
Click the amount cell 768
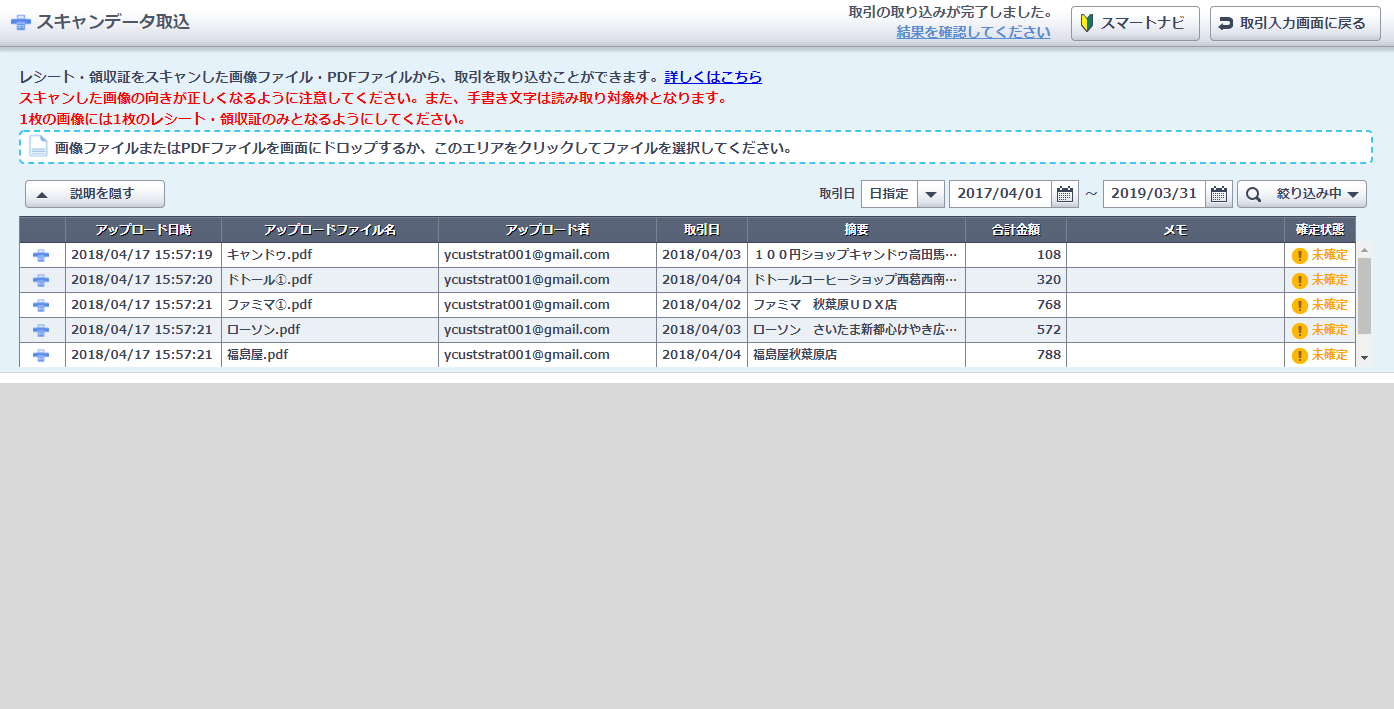(1016, 305)
